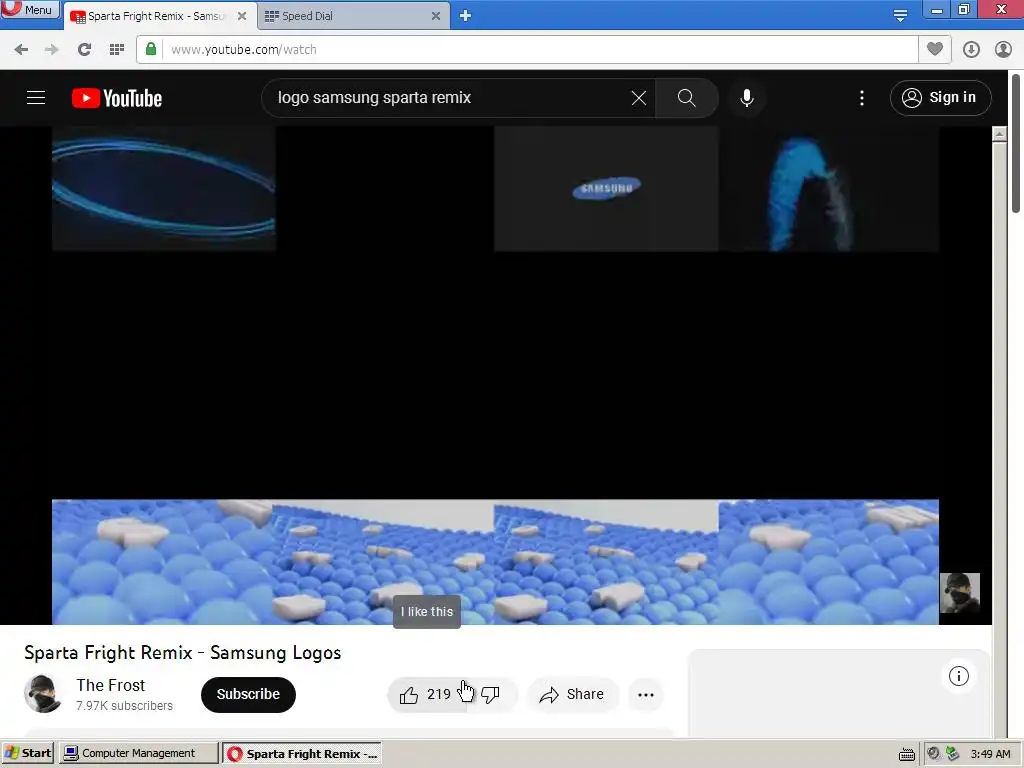
Task: Open the downloads icon
Action: 971,50
